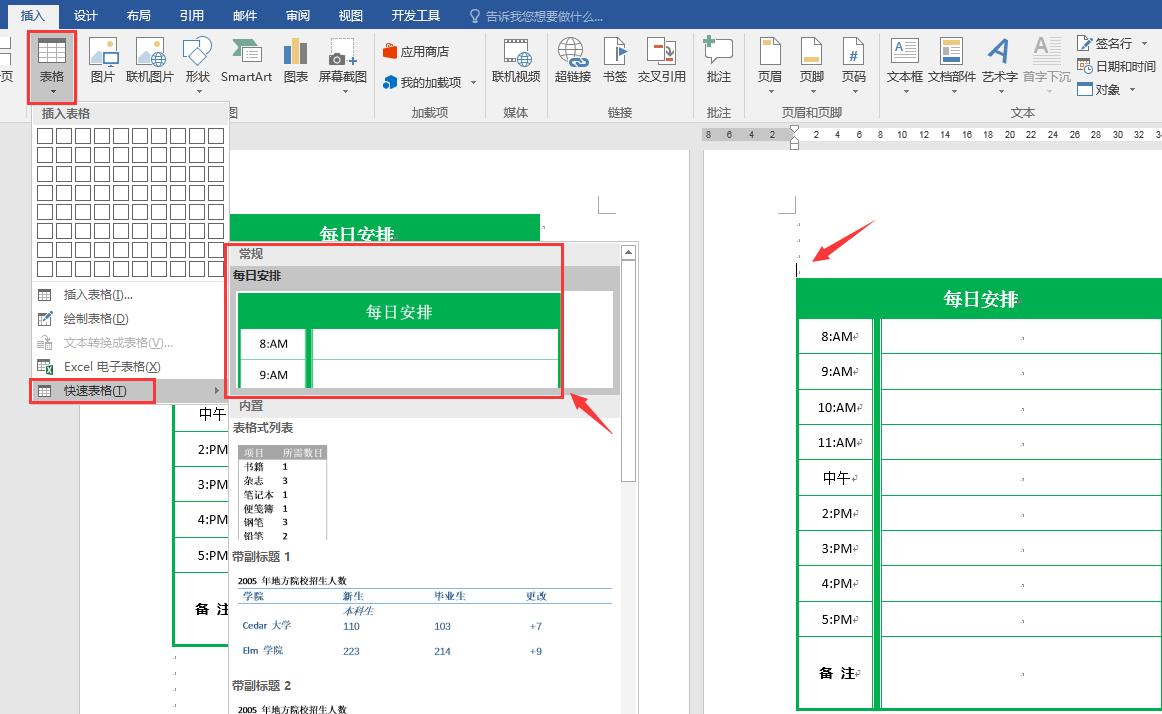Open the SmartArt graphic tool
The image size is (1162, 714).
coord(246,60)
